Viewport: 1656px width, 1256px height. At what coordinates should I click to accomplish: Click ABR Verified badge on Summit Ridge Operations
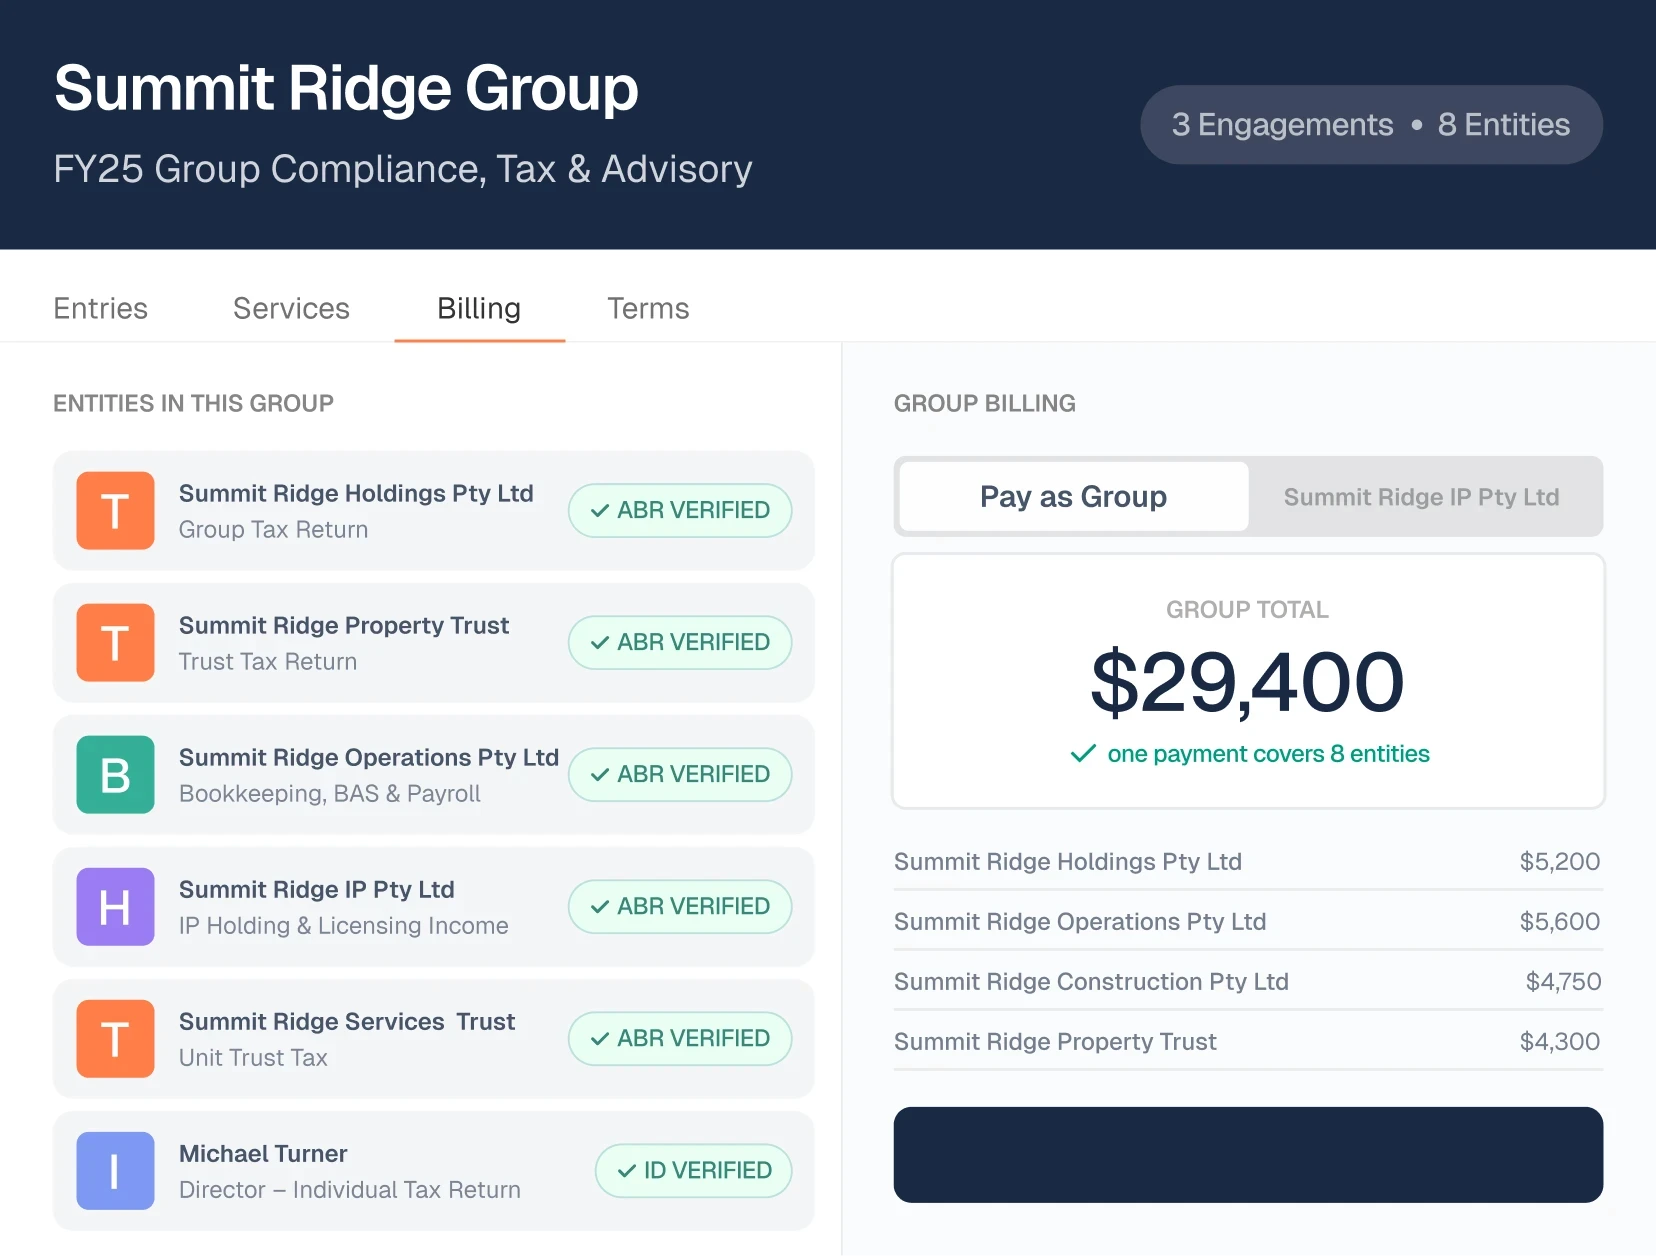coord(680,774)
